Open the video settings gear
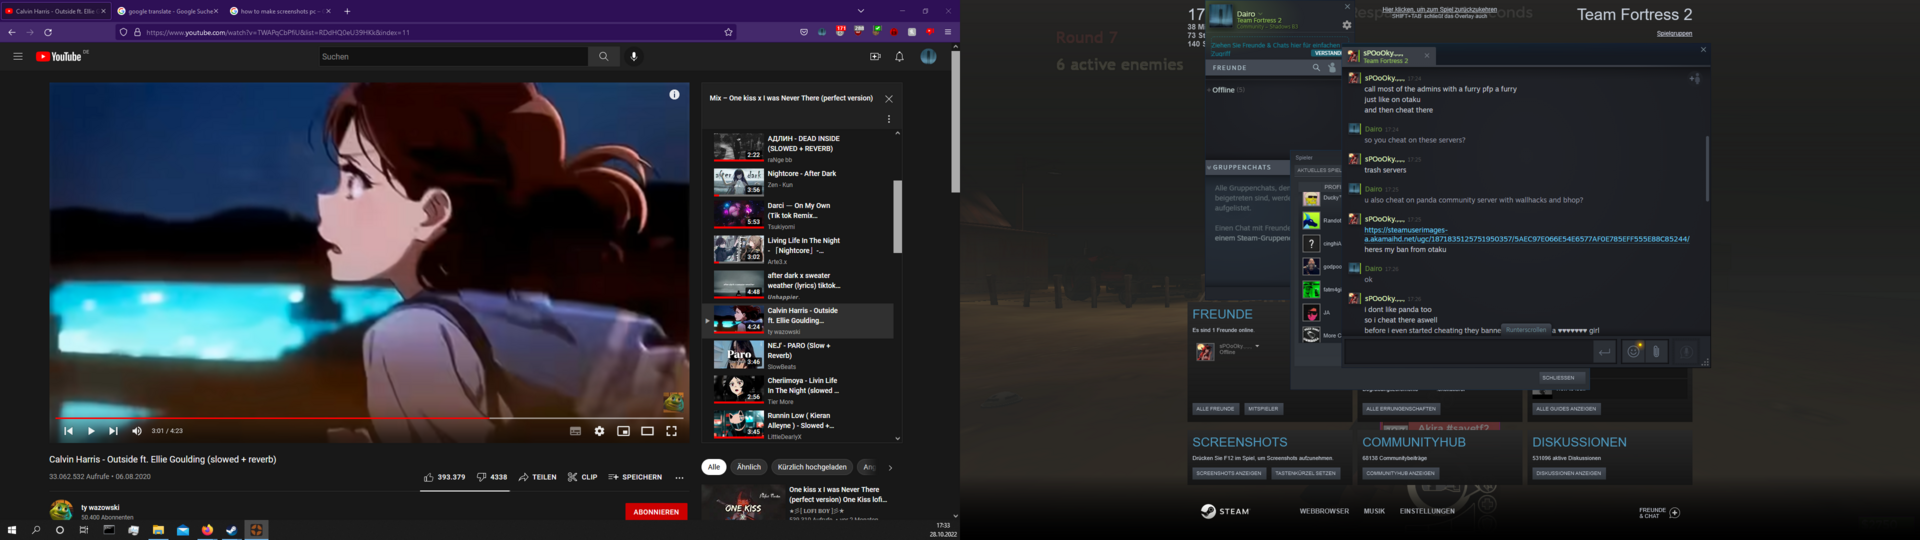Screen dimensions: 1920x540 pyautogui.click(x=599, y=431)
